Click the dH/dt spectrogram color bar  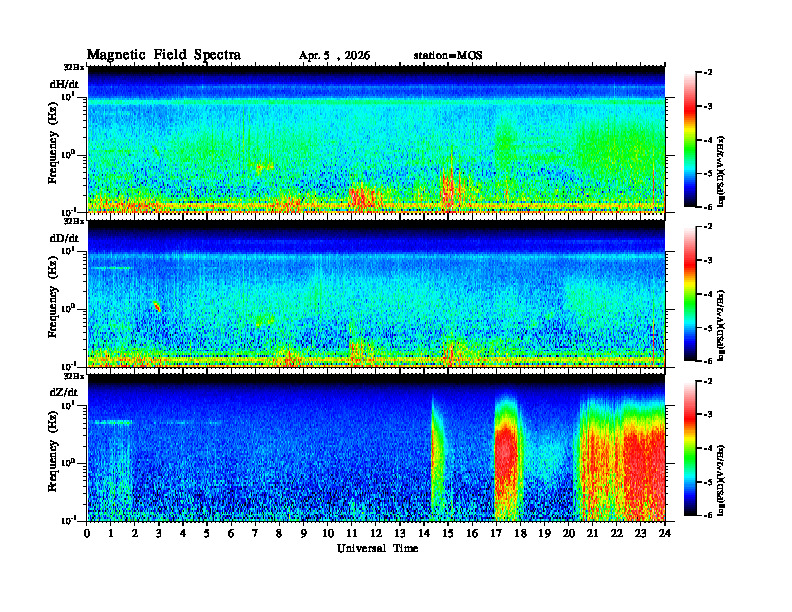(x=690, y=140)
